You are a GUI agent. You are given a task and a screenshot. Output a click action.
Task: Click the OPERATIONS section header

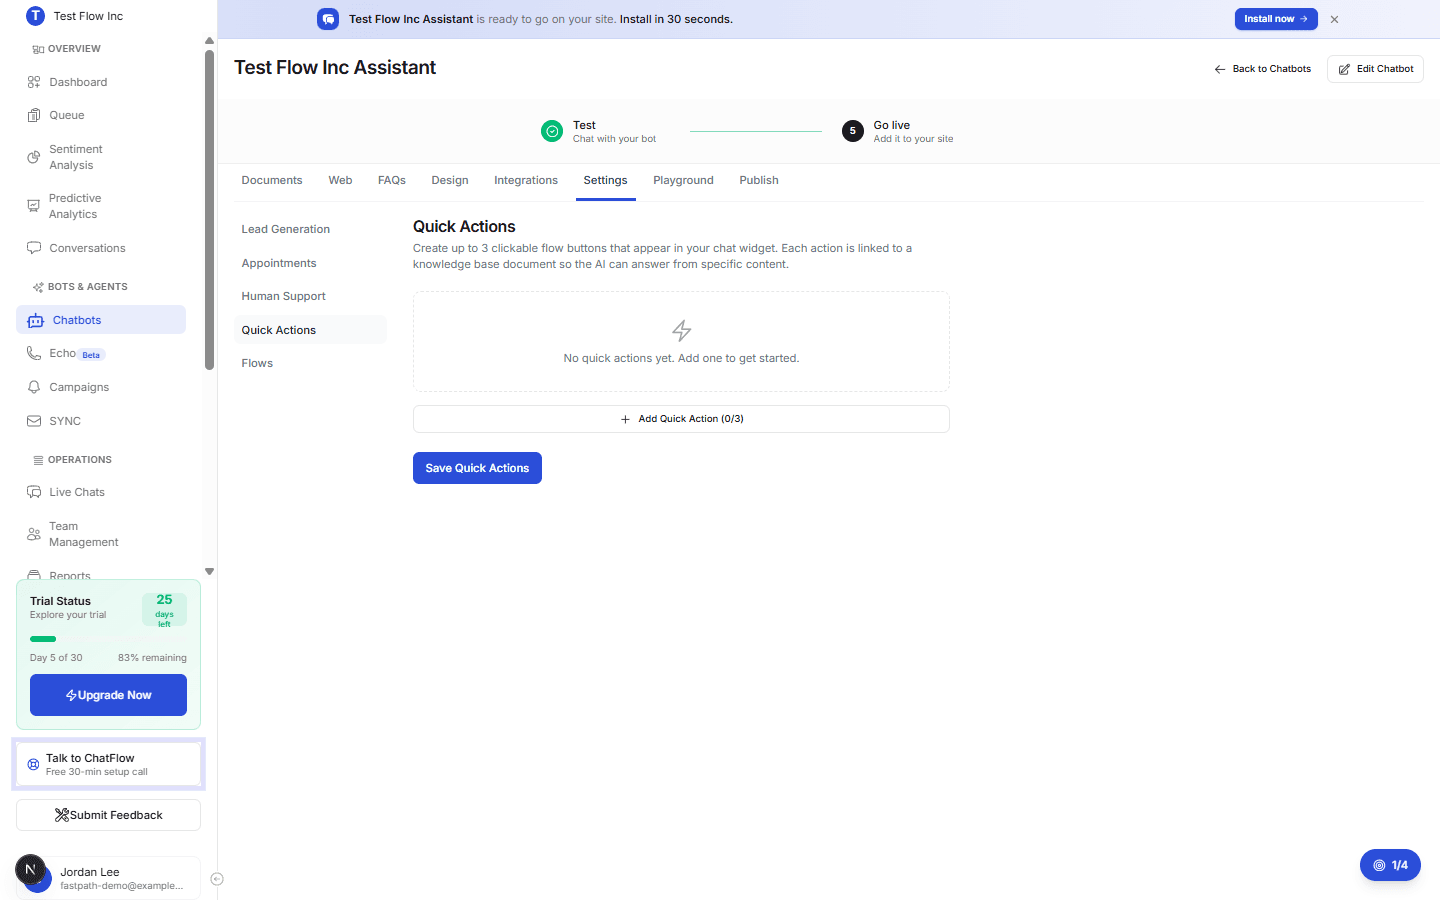point(72,460)
